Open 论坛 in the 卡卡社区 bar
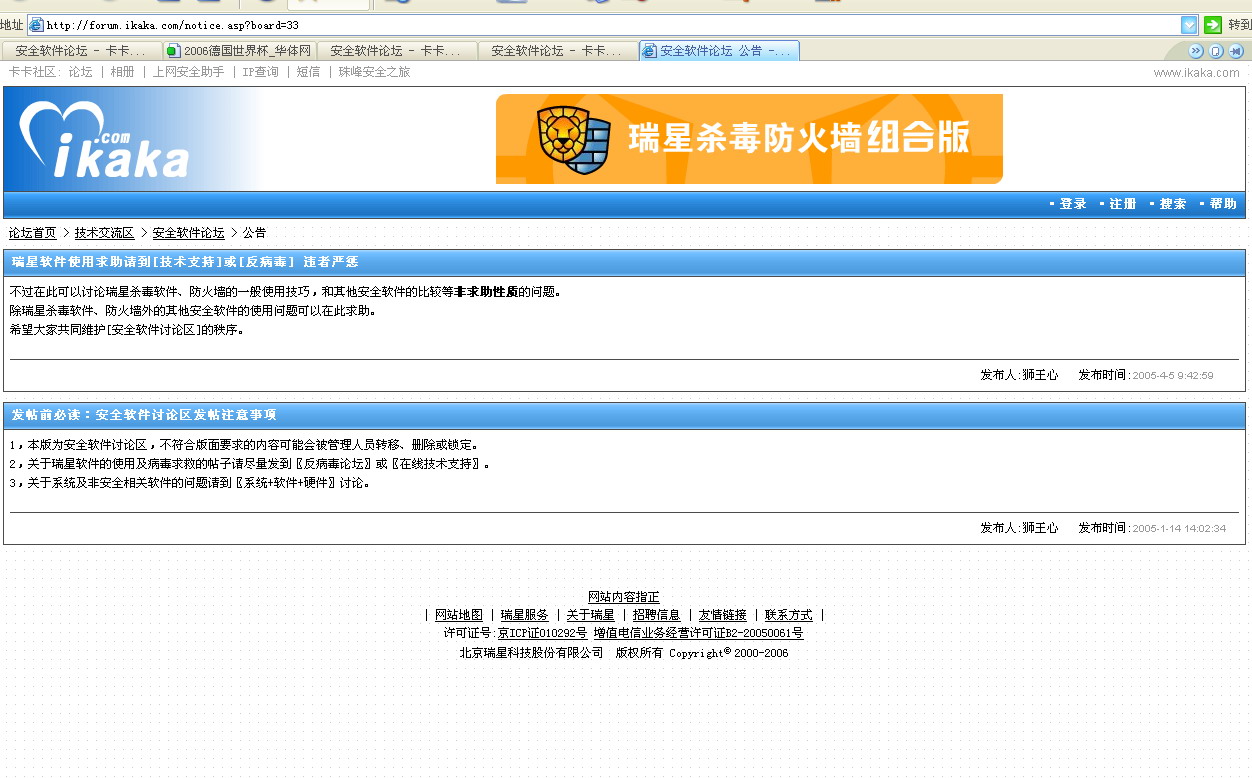 point(80,72)
